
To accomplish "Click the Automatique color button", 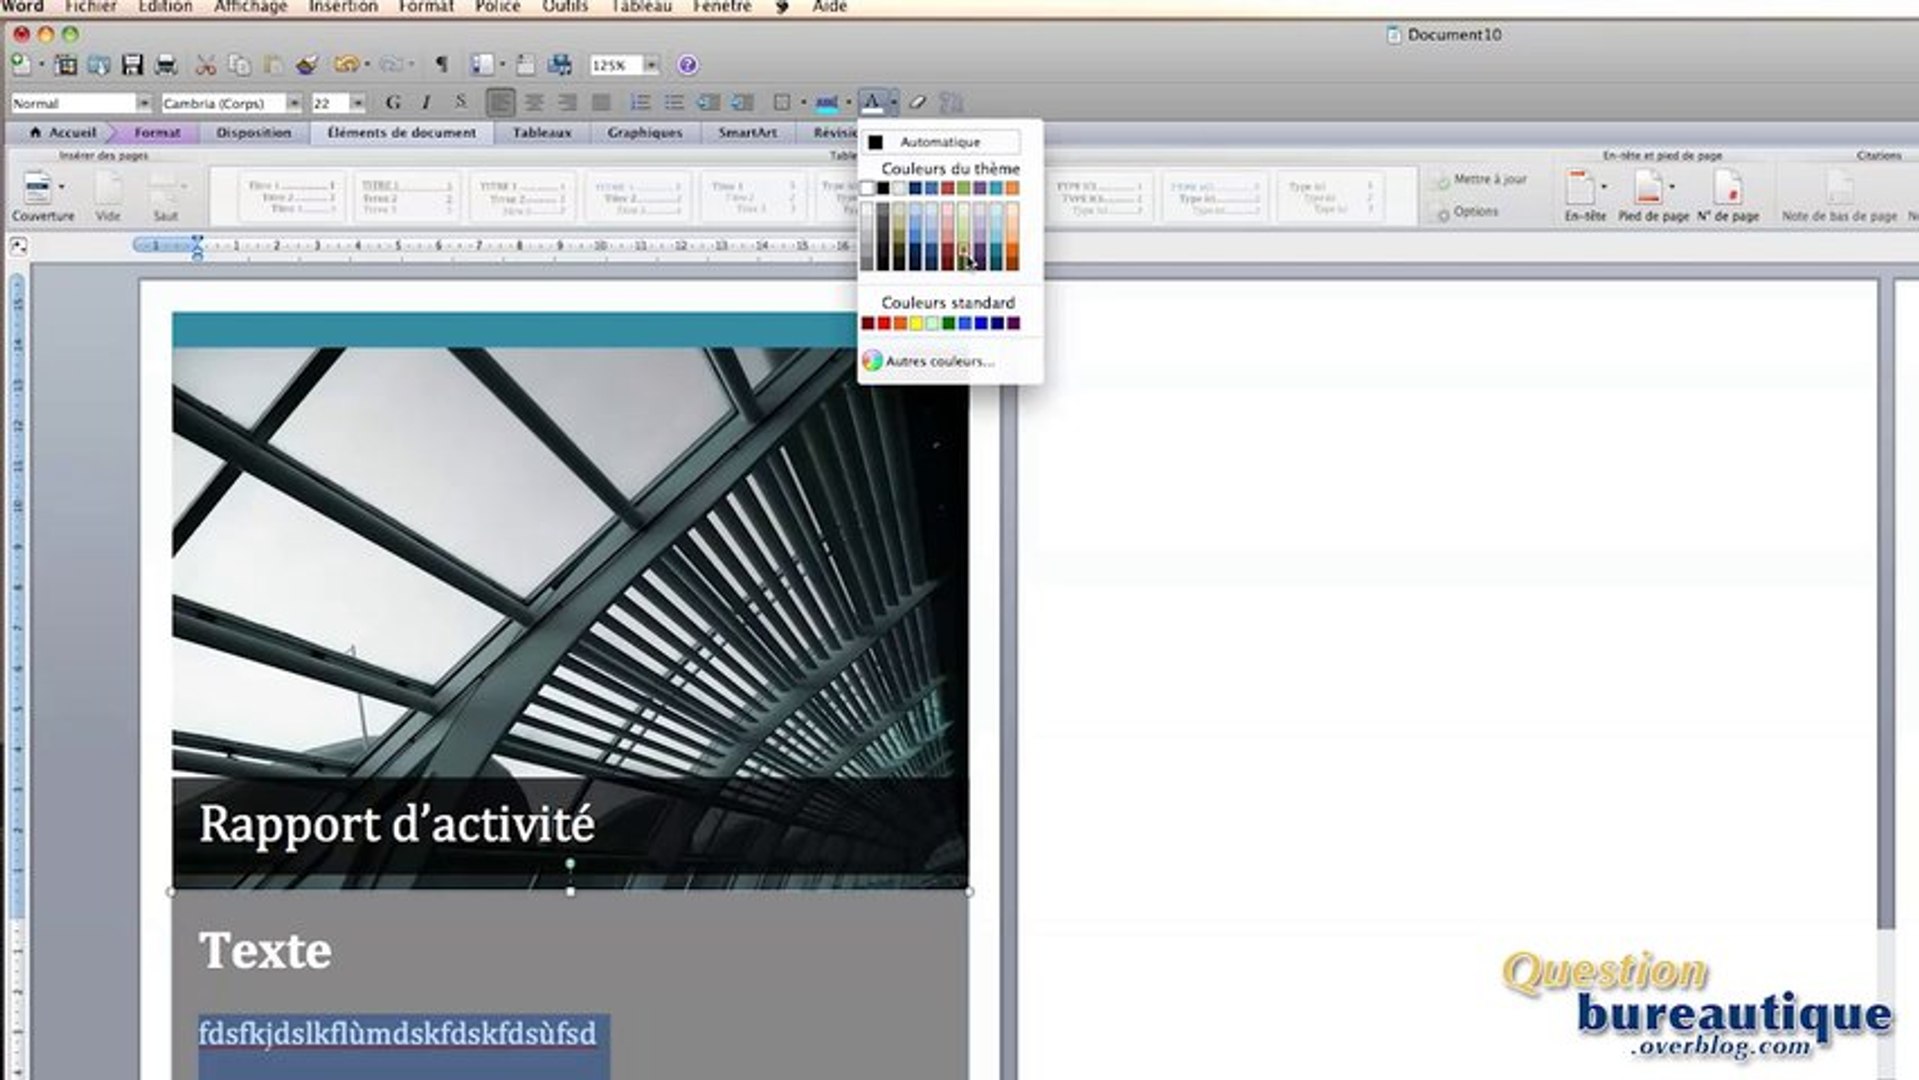I will (942, 142).
